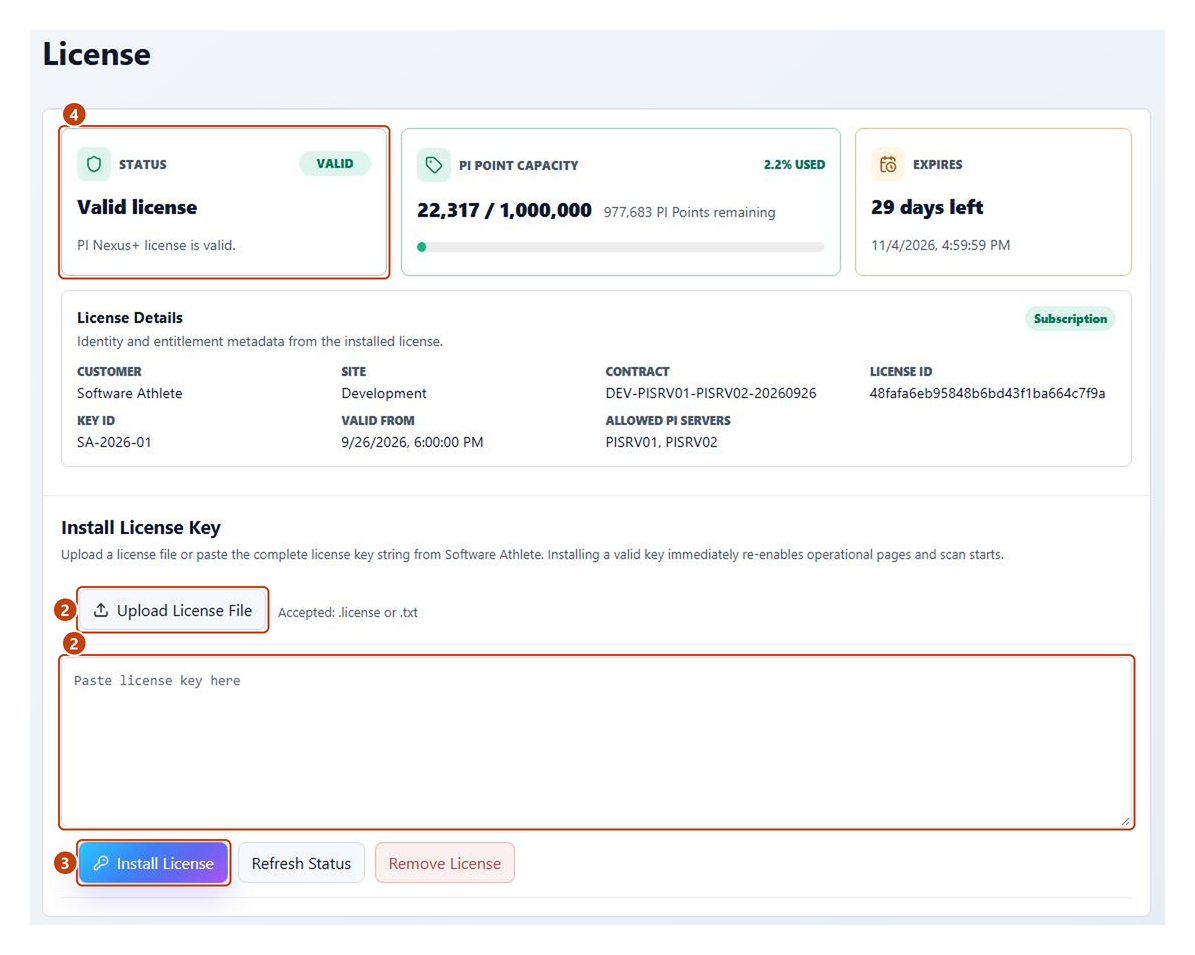Click the 'CUSTOMER' field label

point(109,372)
